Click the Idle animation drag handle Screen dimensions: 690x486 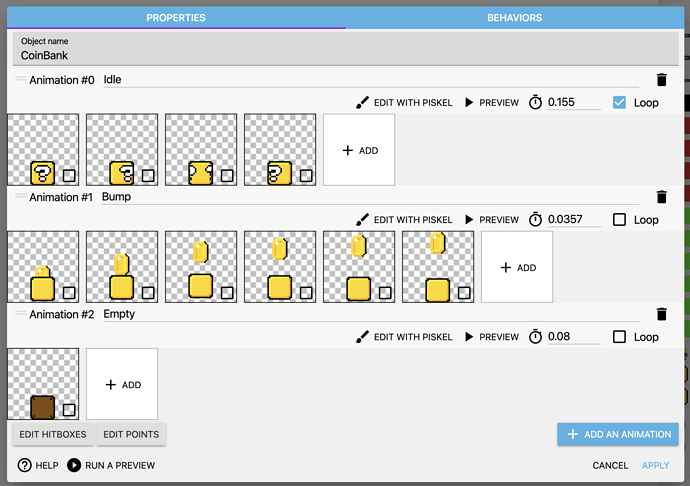21,79
